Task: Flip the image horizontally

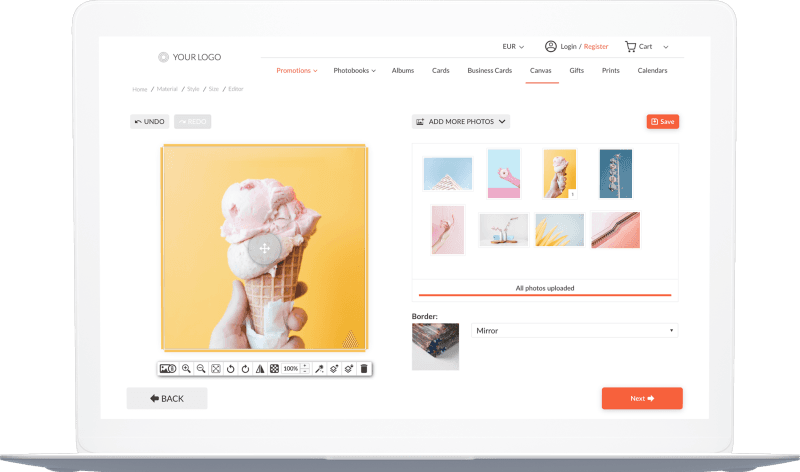Action: [x=260, y=369]
